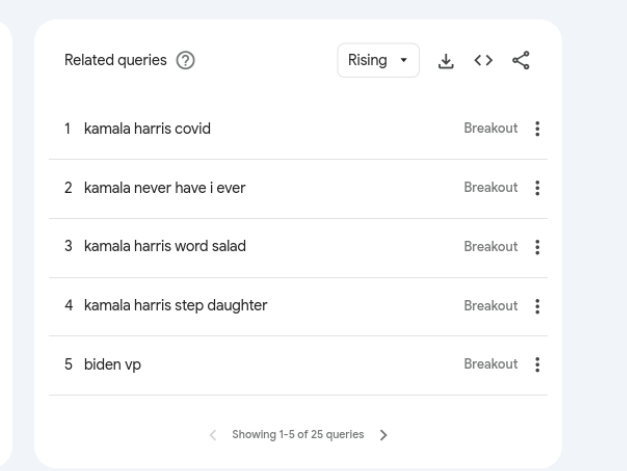Image resolution: width=627 pixels, height=471 pixels.
Task: Open the Rising sort dropdown
Action: [x=378, y=60]
